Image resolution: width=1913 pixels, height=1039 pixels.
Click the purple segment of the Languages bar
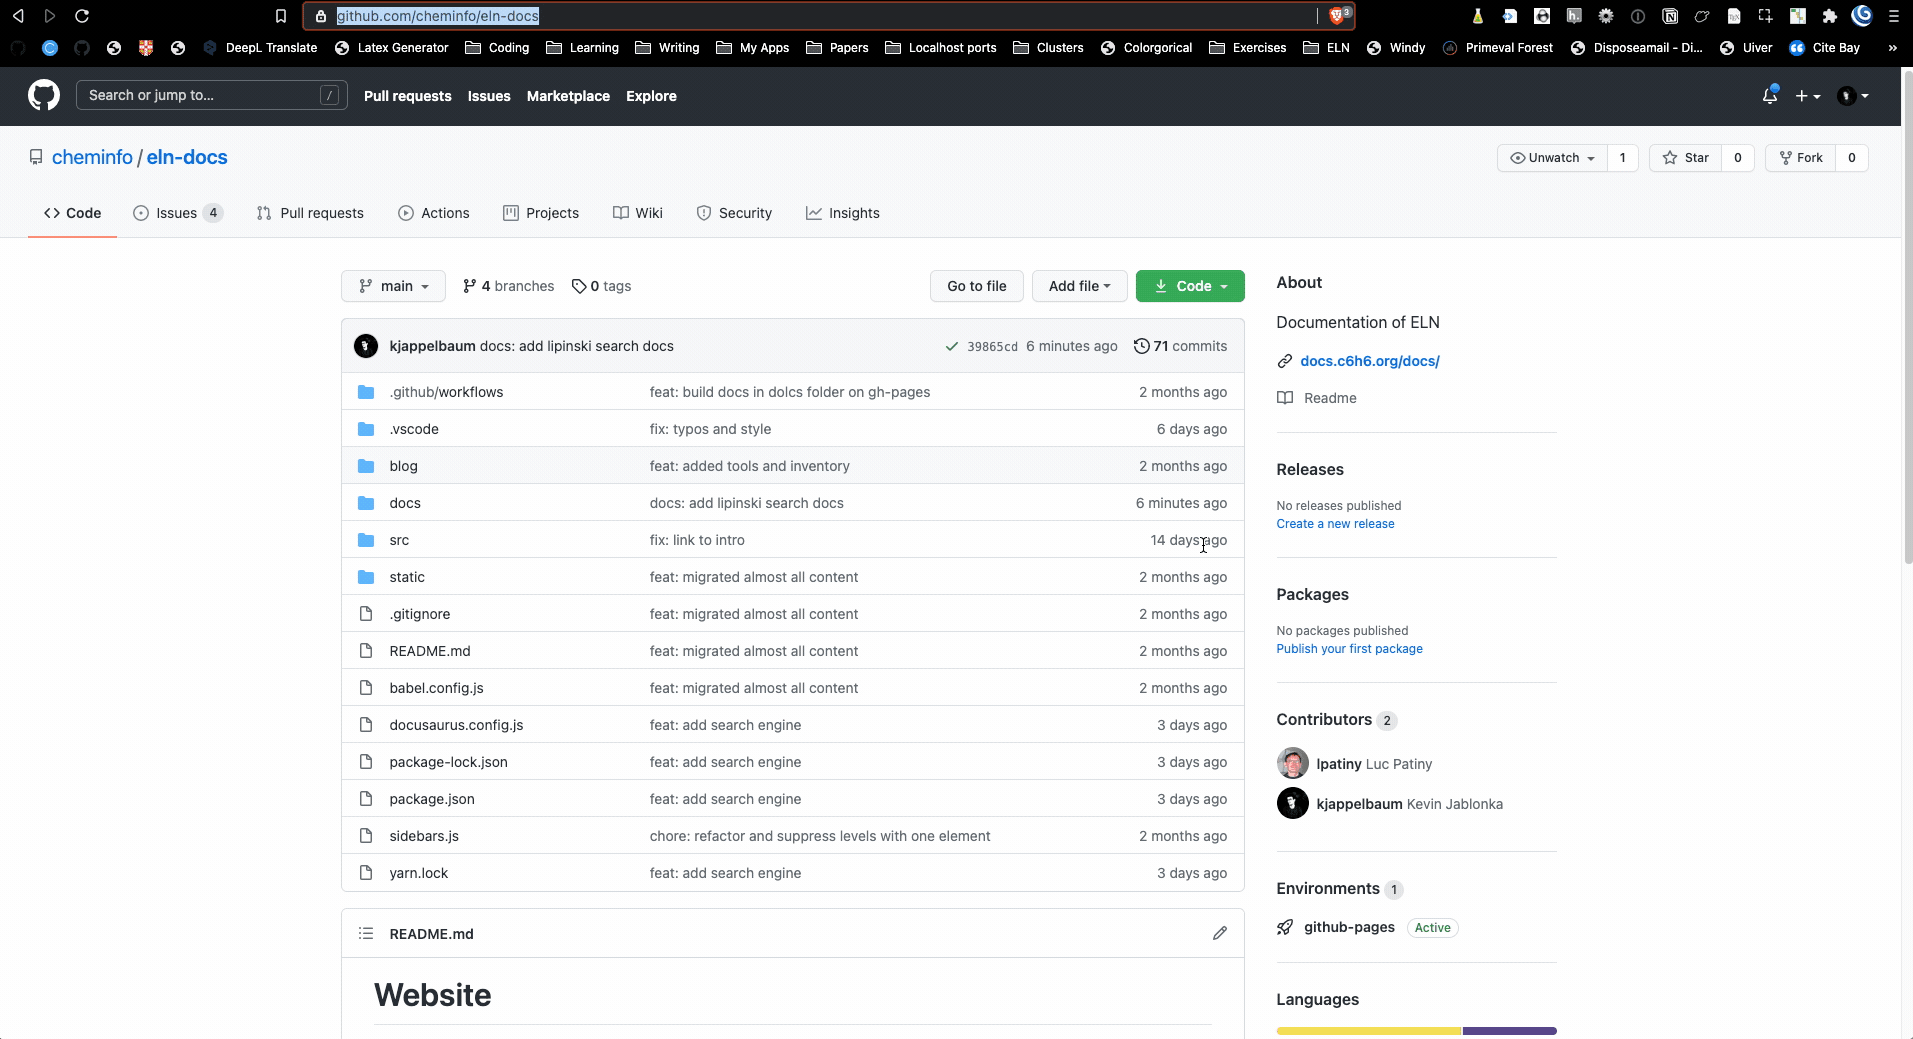[1510, 1030]
